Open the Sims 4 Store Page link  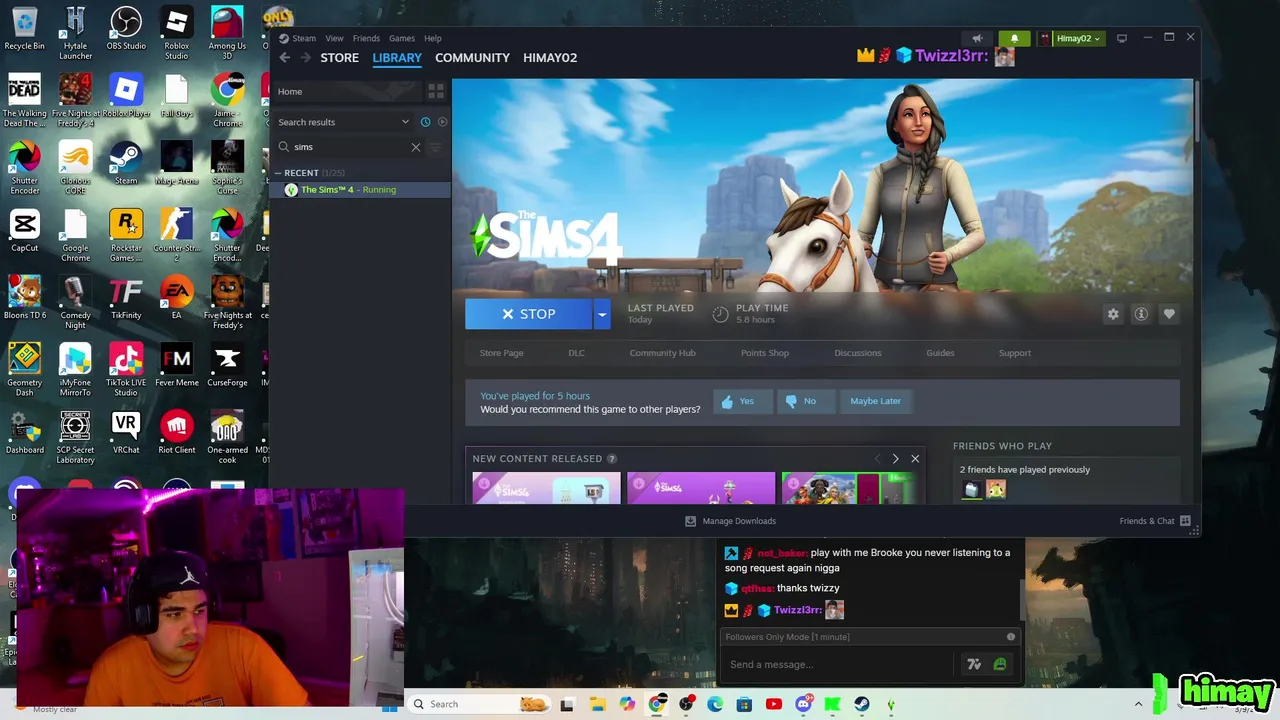[x=501, y=353]
